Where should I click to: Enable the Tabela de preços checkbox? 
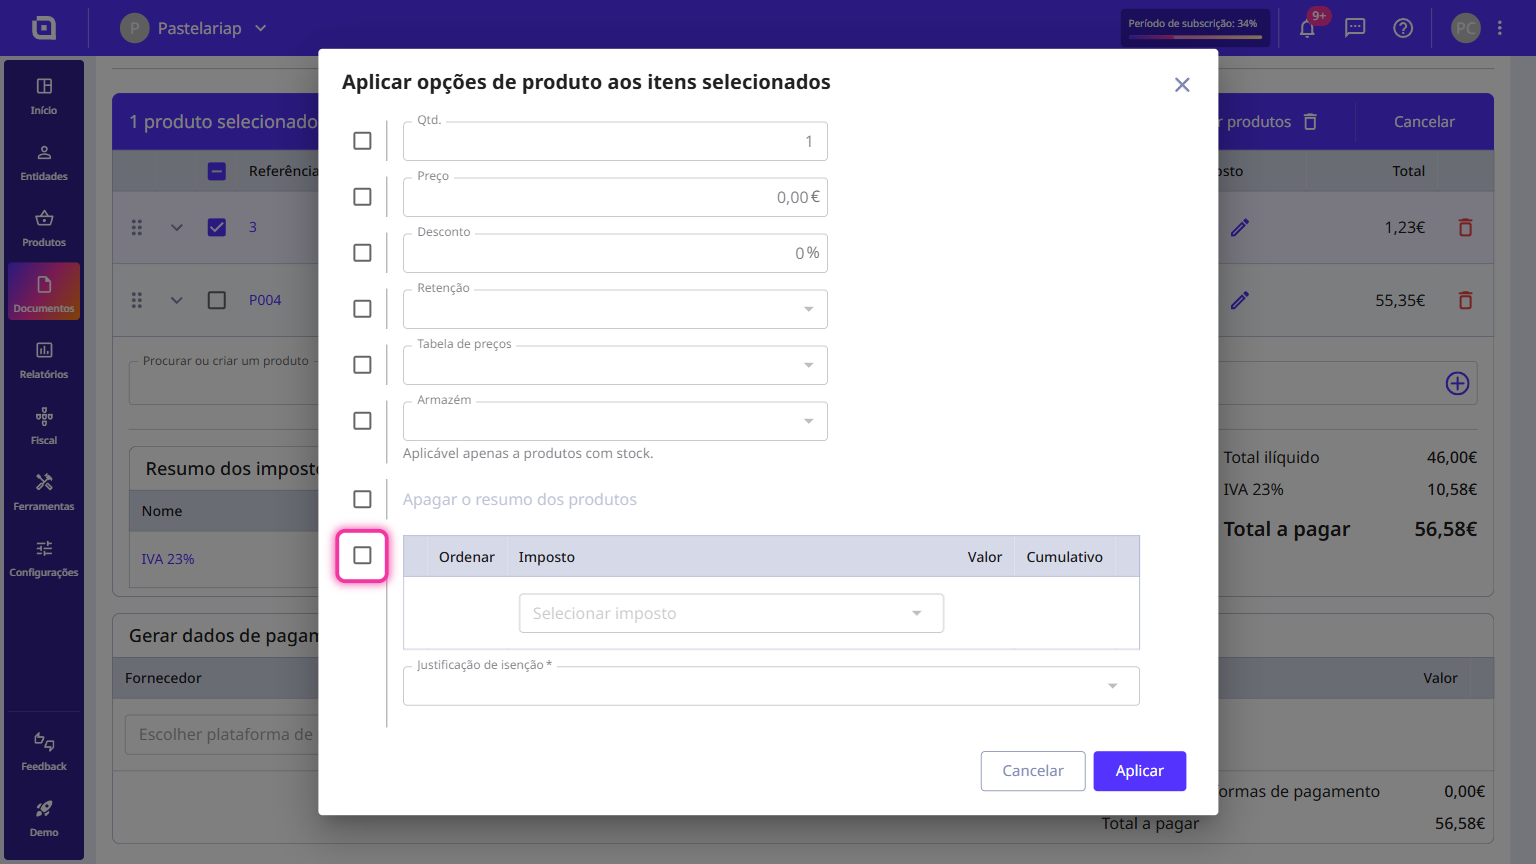(362, 365)
